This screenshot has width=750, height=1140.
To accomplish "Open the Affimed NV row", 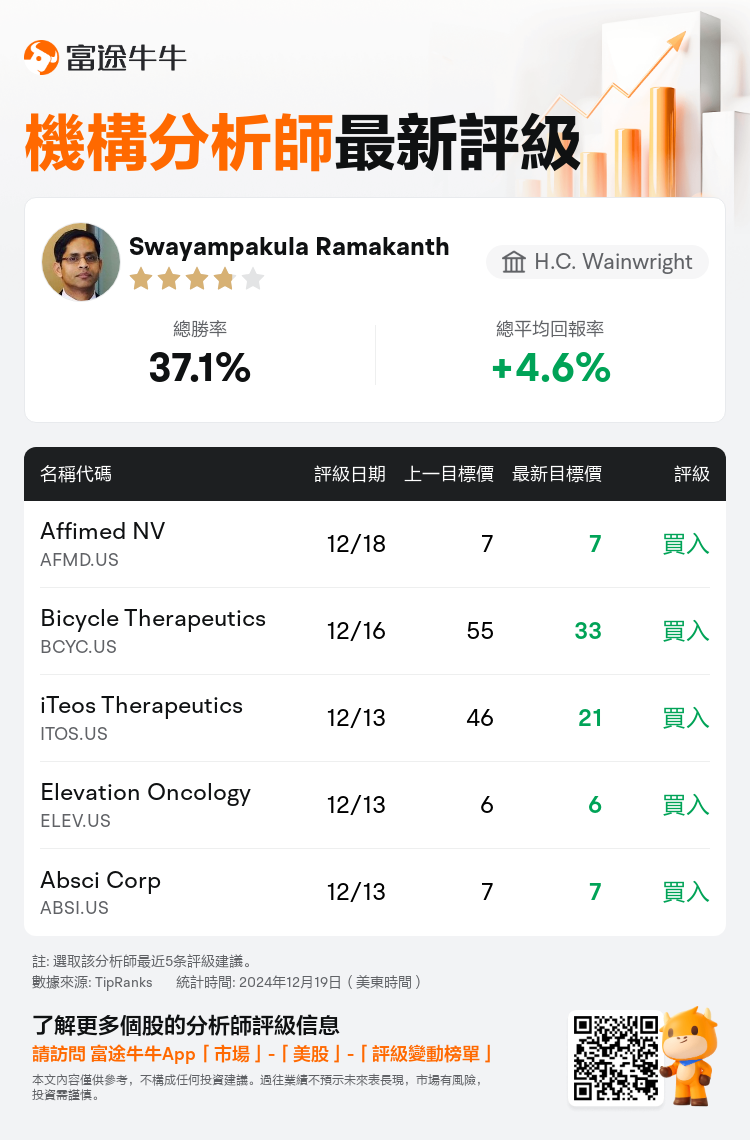I will 375,544.
